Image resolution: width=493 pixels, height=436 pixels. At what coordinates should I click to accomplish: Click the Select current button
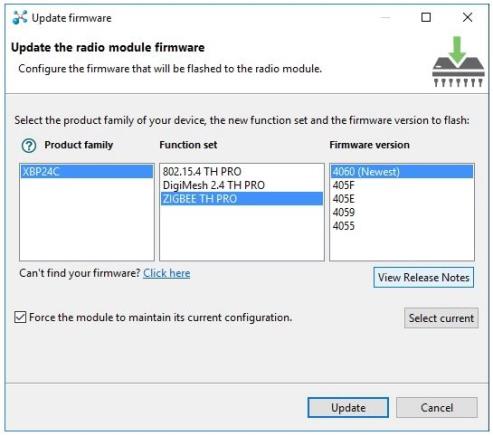[x=441, y=318]
